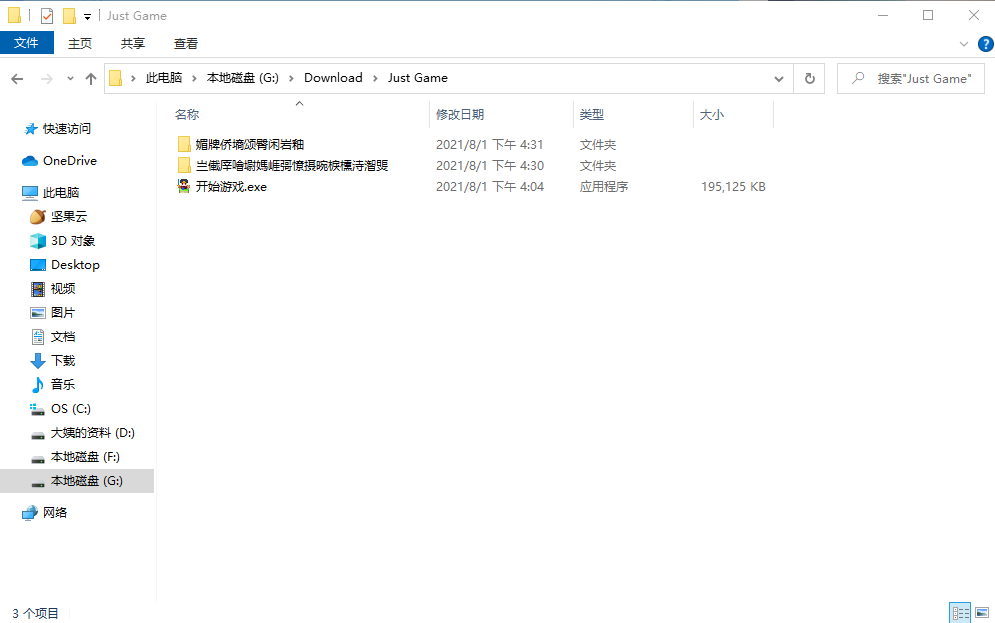Open 大姨的资料 (D:) drive
Viewport: 995px width, 623px height.
click(92, 433)
